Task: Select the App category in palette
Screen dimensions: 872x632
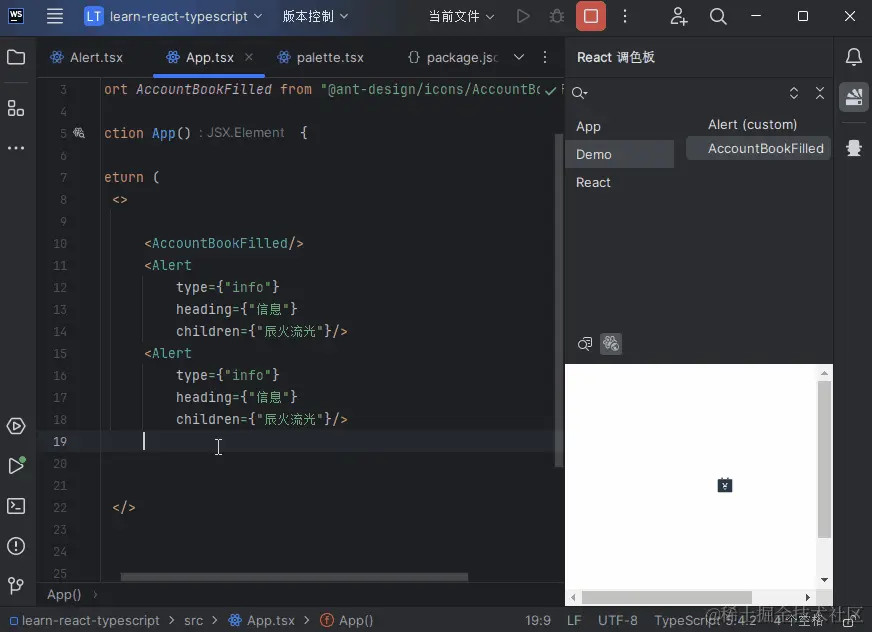Action: (x=619, y=126)
